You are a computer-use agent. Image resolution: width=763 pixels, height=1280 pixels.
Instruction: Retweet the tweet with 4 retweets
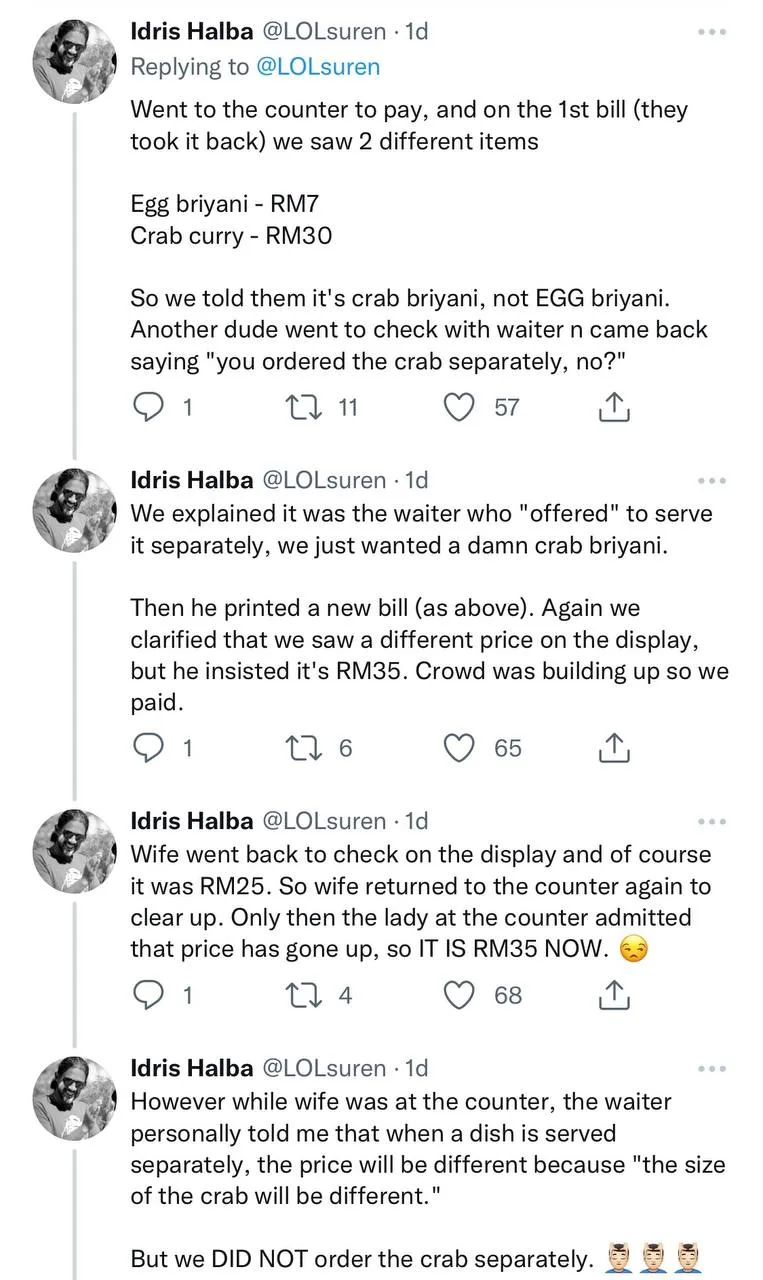(299, 995)
